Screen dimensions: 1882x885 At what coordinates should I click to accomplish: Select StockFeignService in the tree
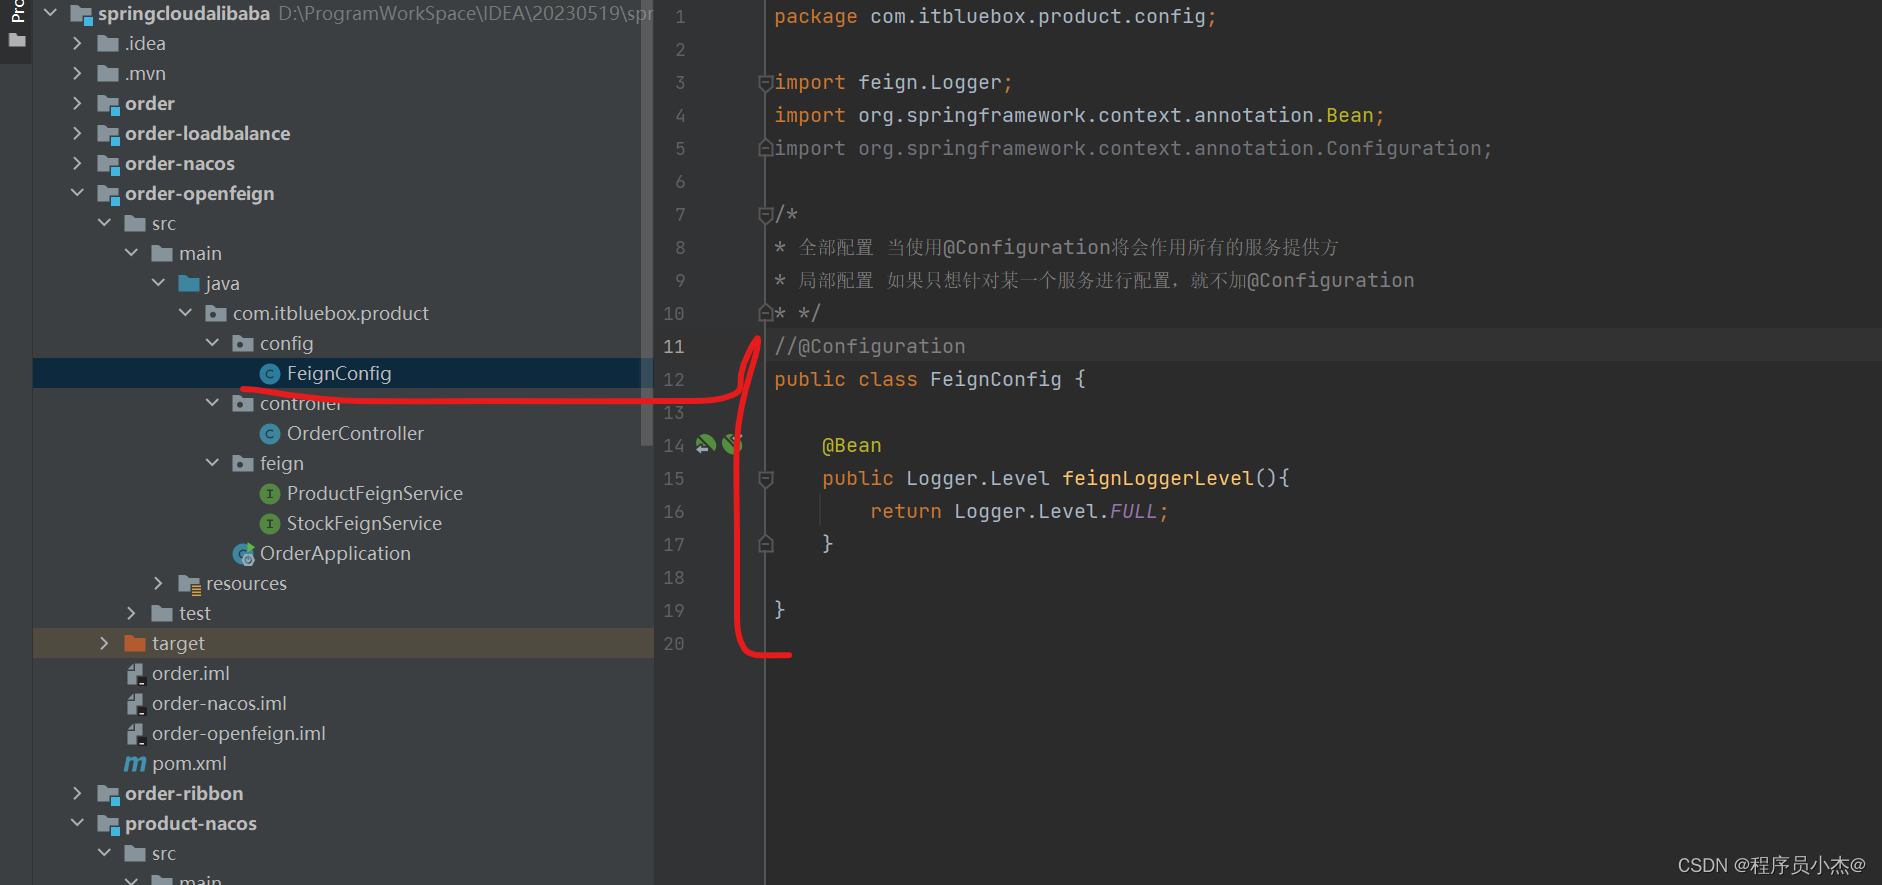click(364, 523)
